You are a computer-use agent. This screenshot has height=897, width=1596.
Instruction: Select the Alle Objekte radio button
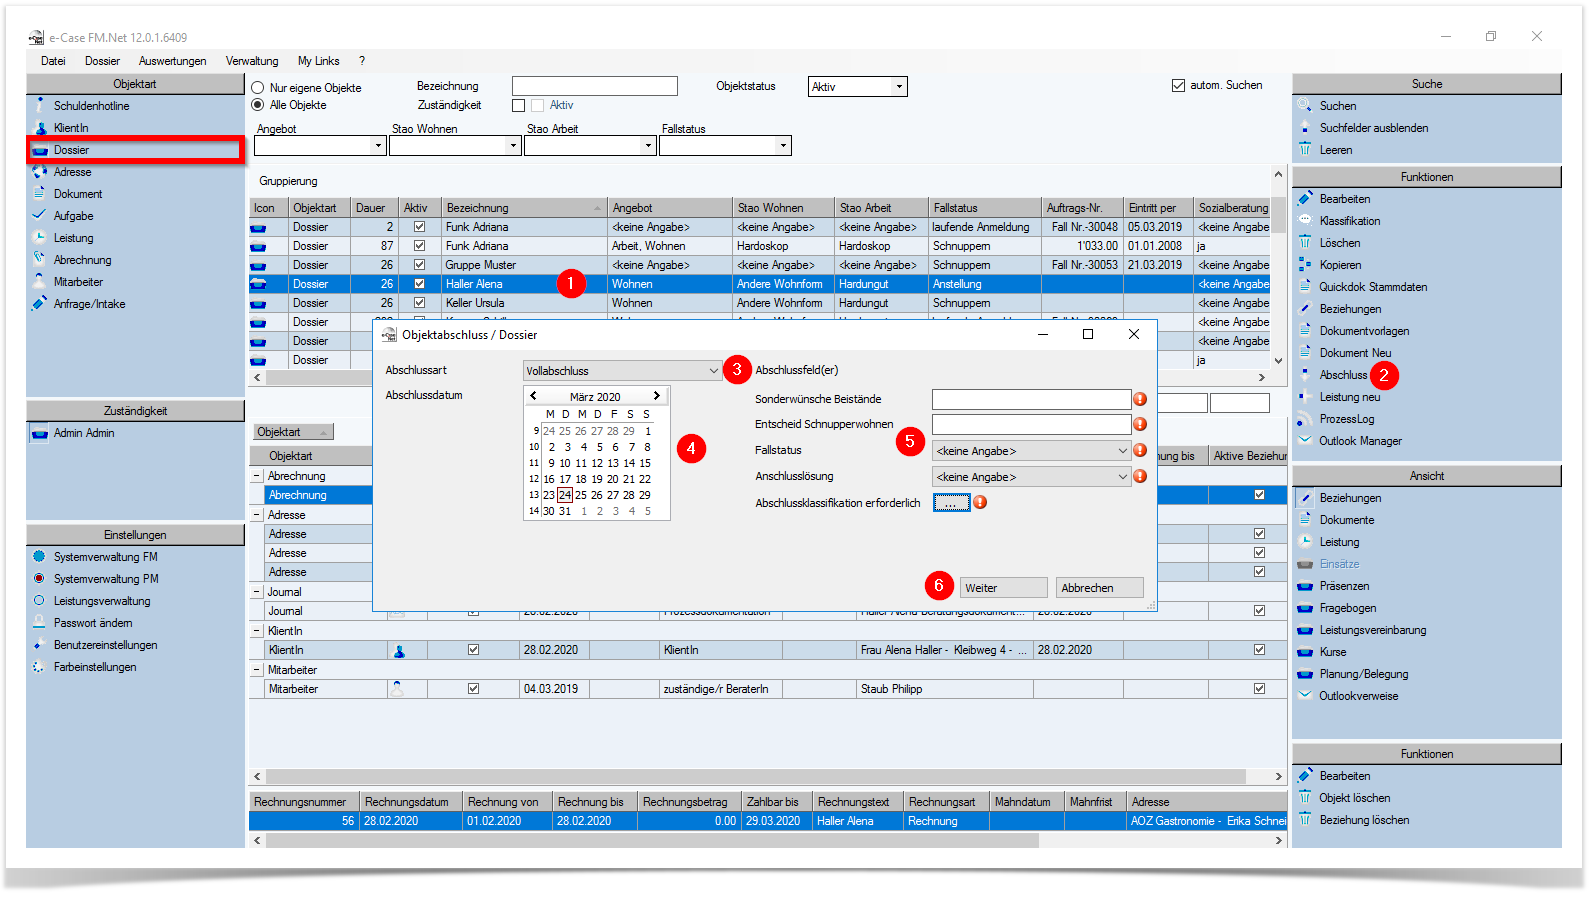258,105
